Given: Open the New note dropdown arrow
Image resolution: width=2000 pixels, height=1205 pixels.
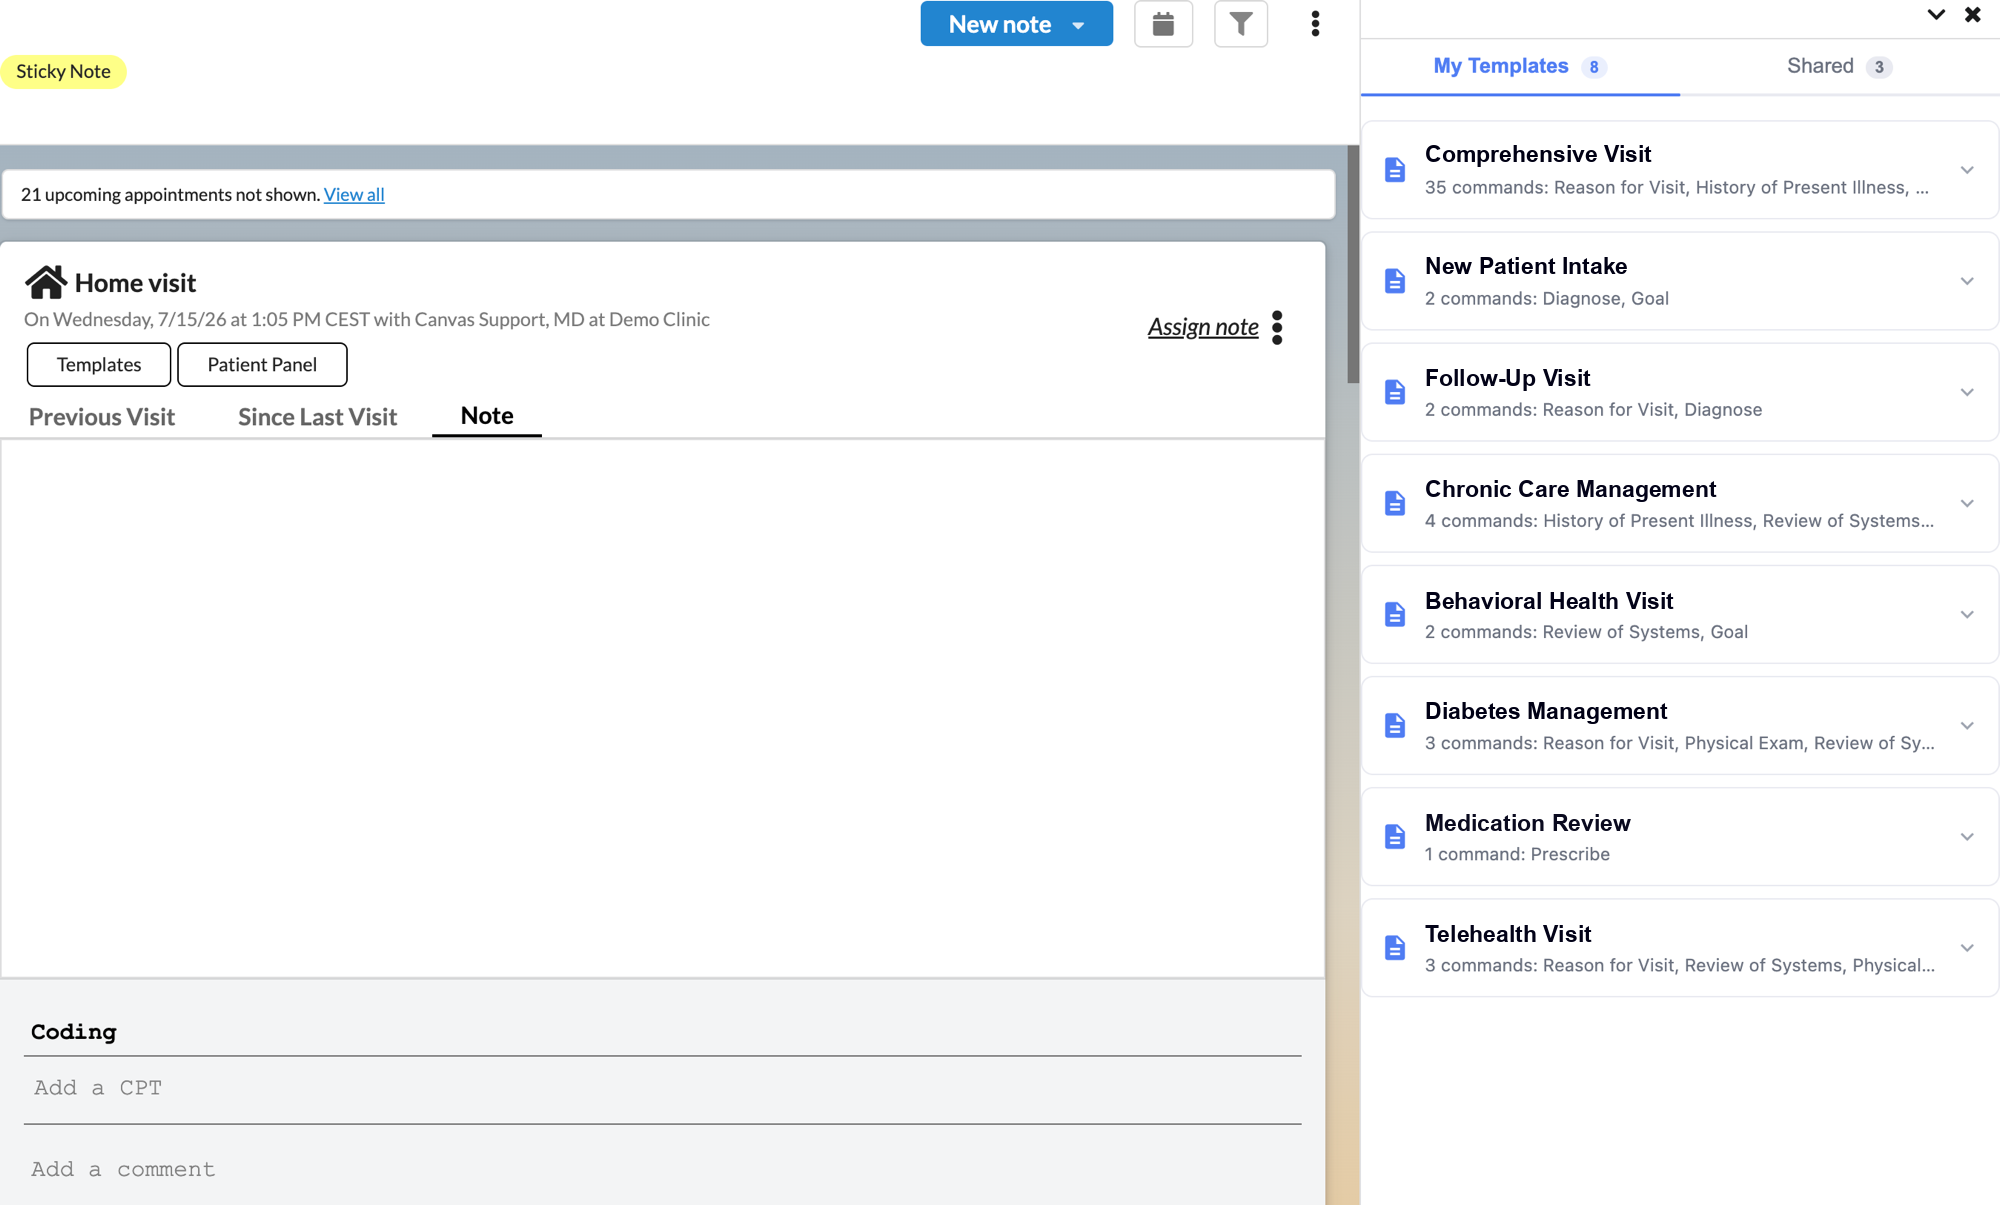Looking at the screenshot, I should [x=1079, y=25].
